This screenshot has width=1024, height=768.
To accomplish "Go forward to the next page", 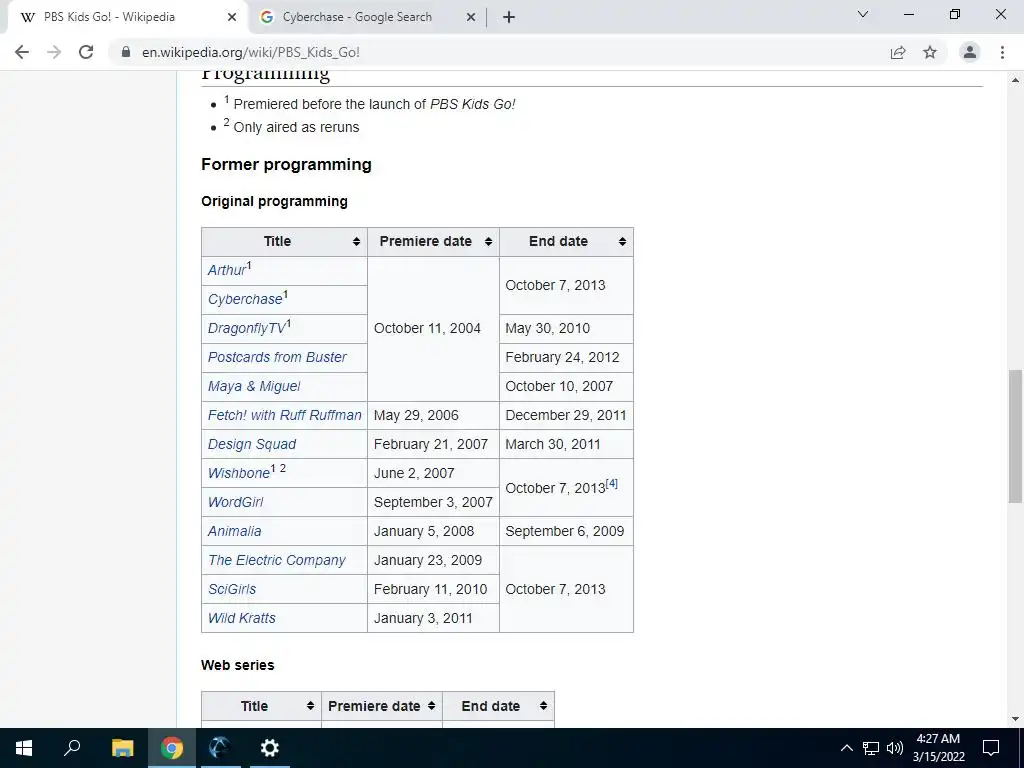I will click(54, 52).
